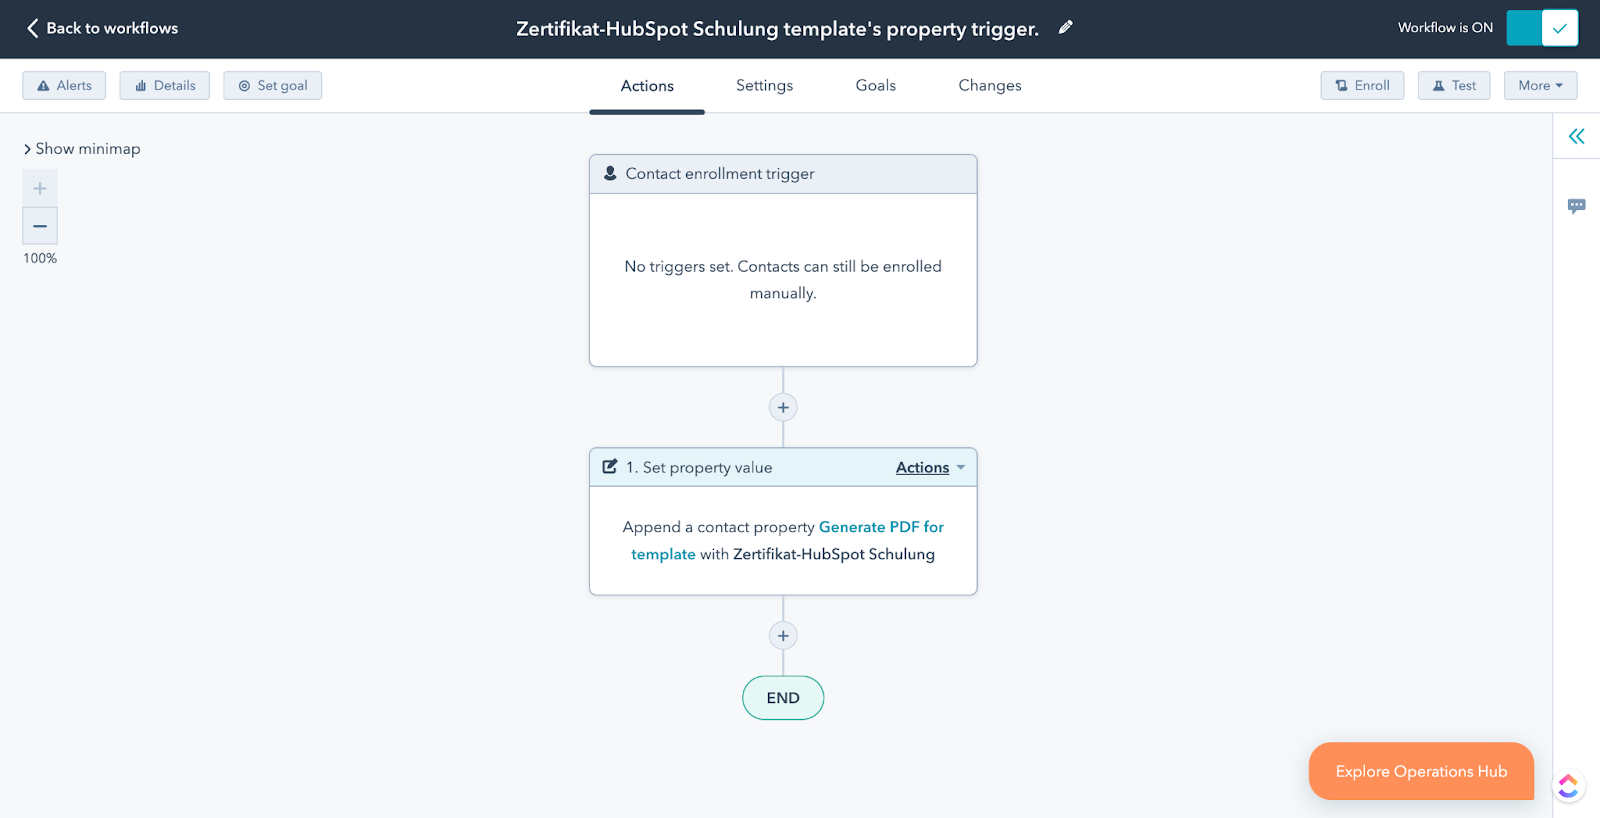The image size is (1600, 818).
Task: Zoom in using plus button
Action: (x=40, y=188)
